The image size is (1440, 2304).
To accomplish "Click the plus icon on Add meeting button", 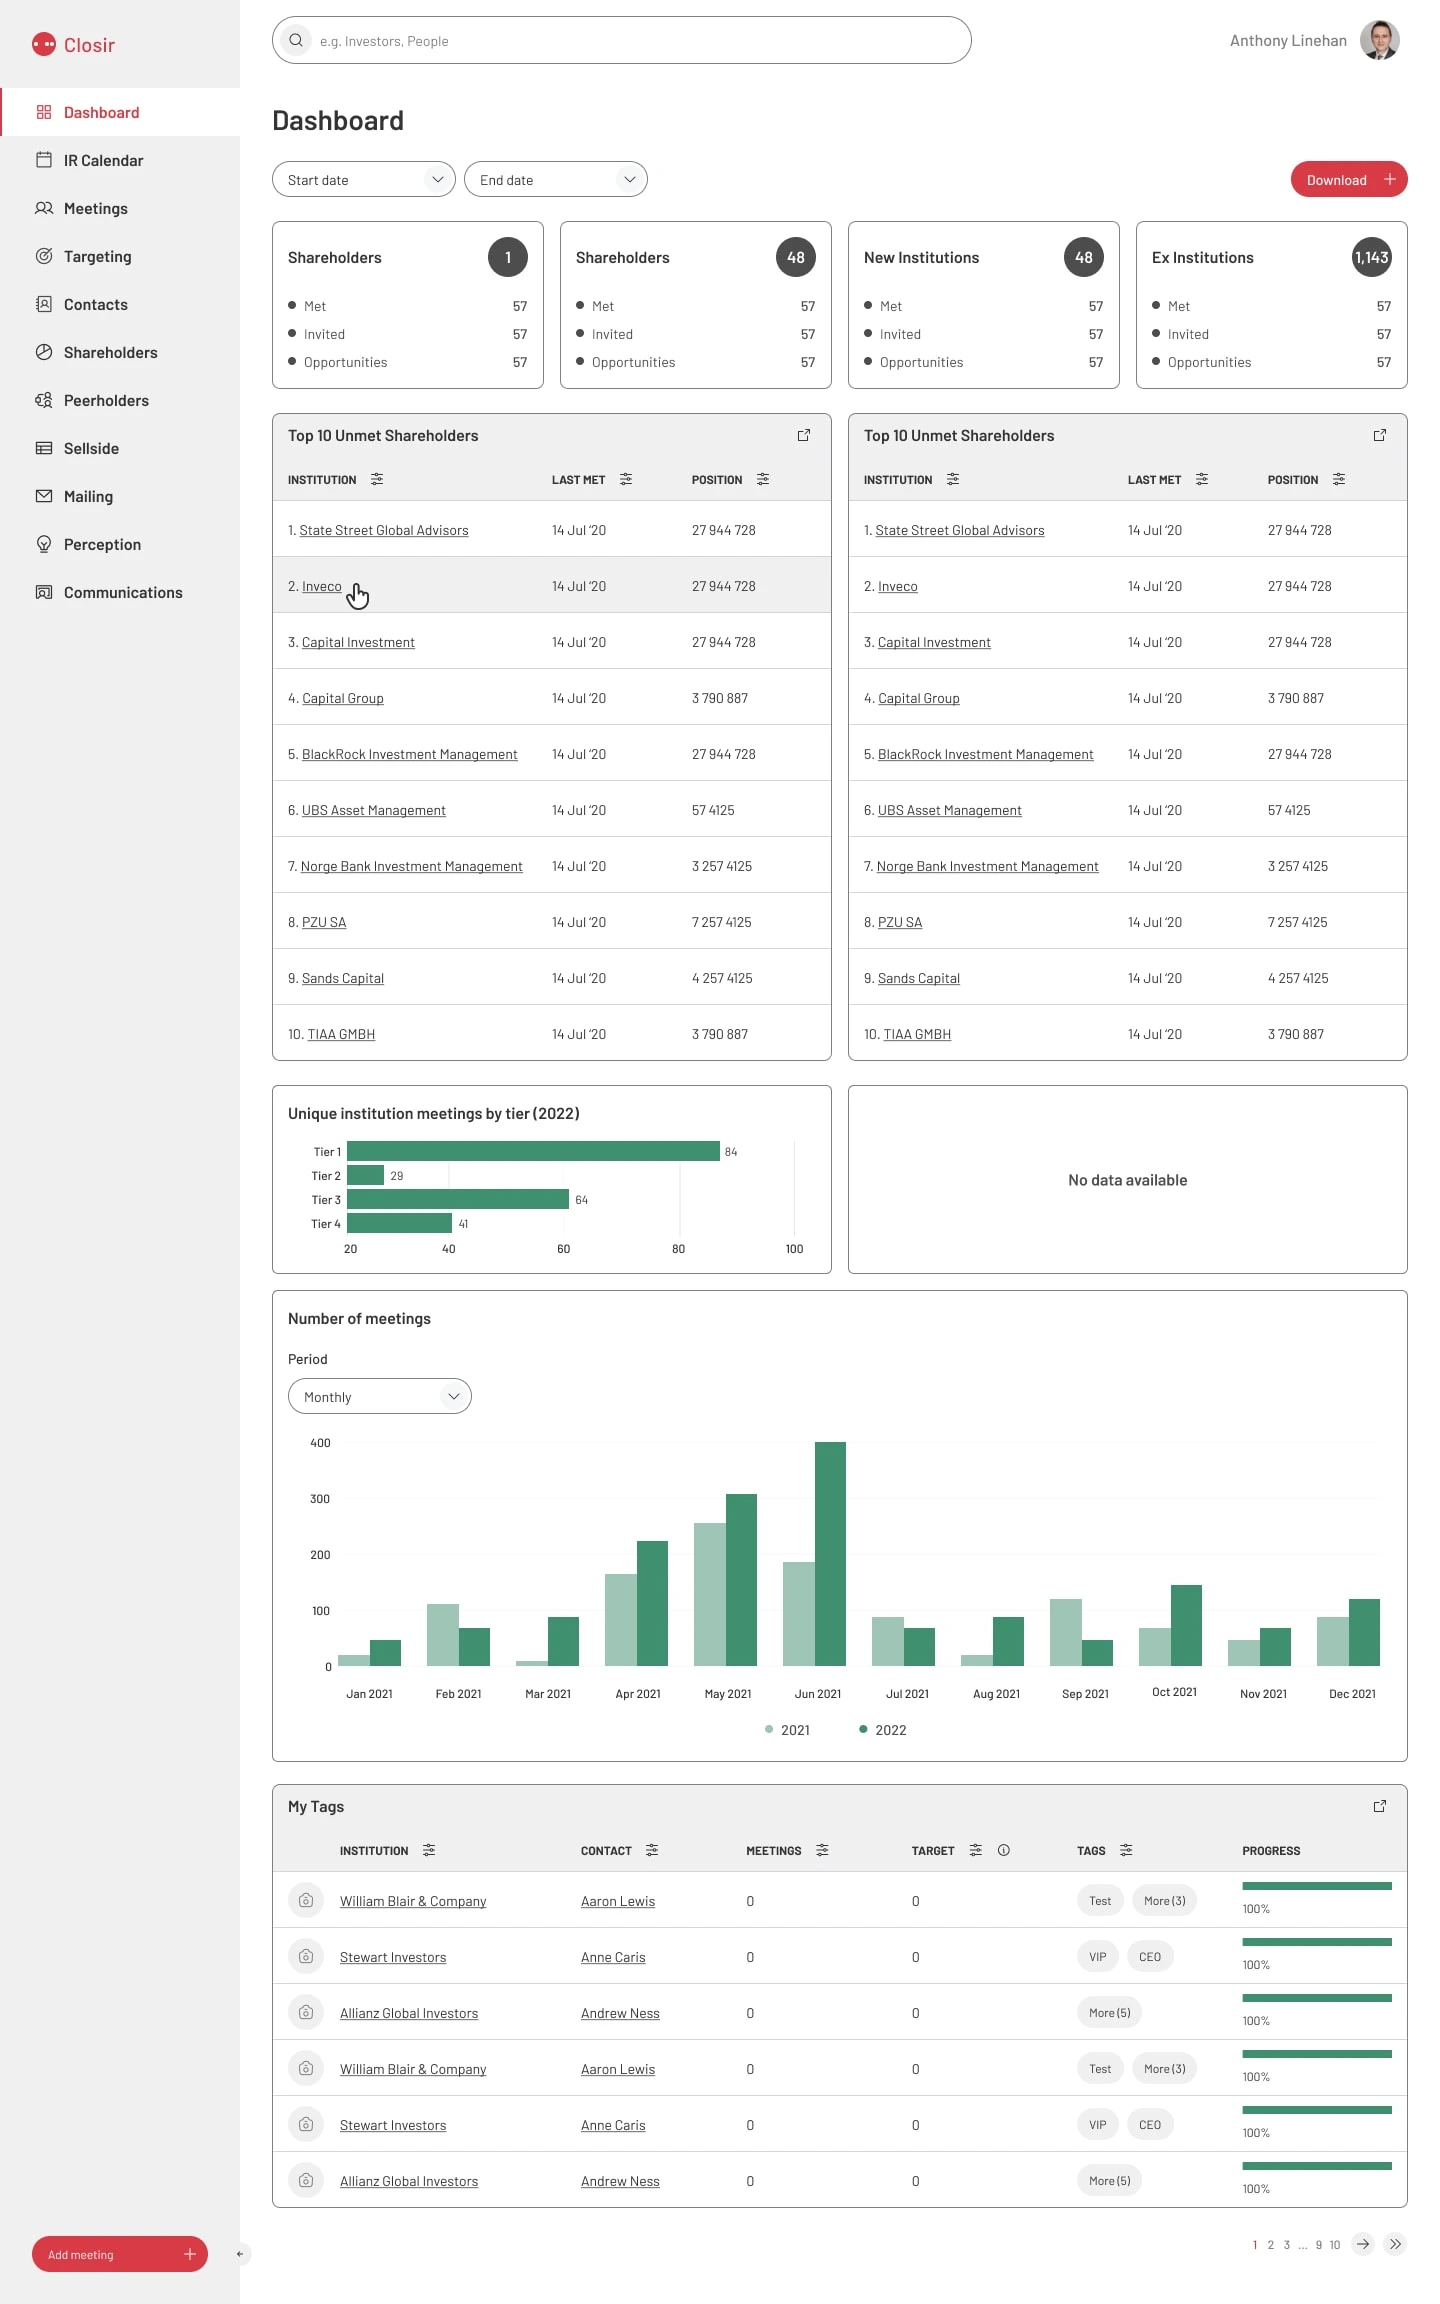I will click(x=190, y=2254).
